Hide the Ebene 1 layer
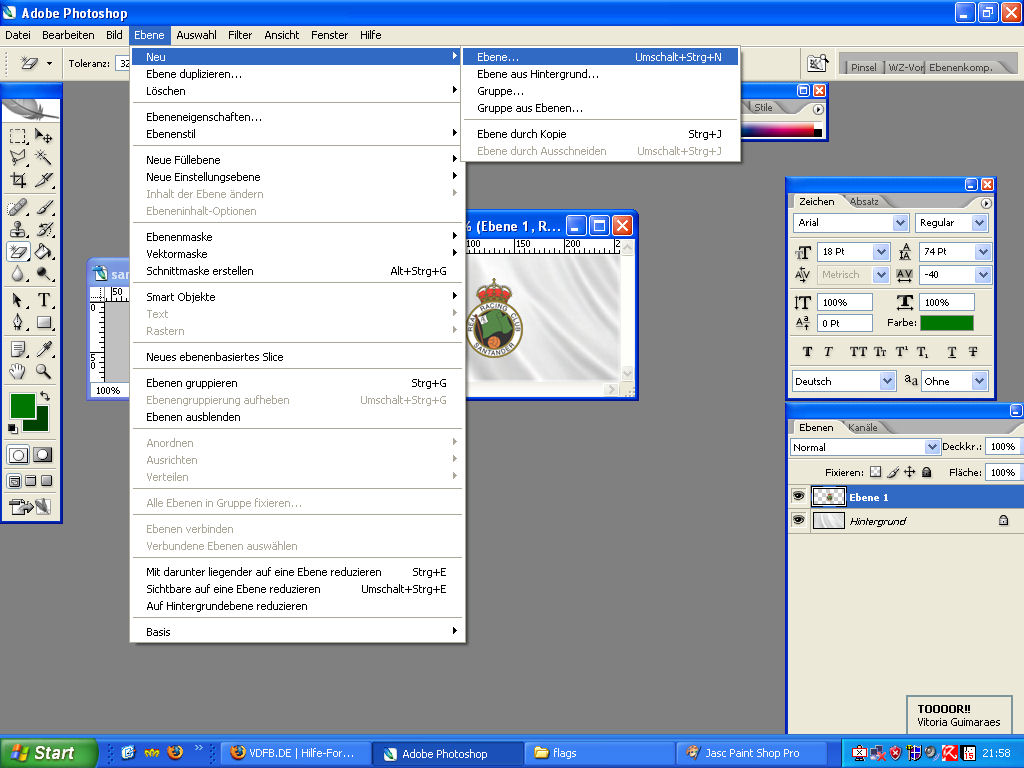The image size is (1024, 768). 799,497
